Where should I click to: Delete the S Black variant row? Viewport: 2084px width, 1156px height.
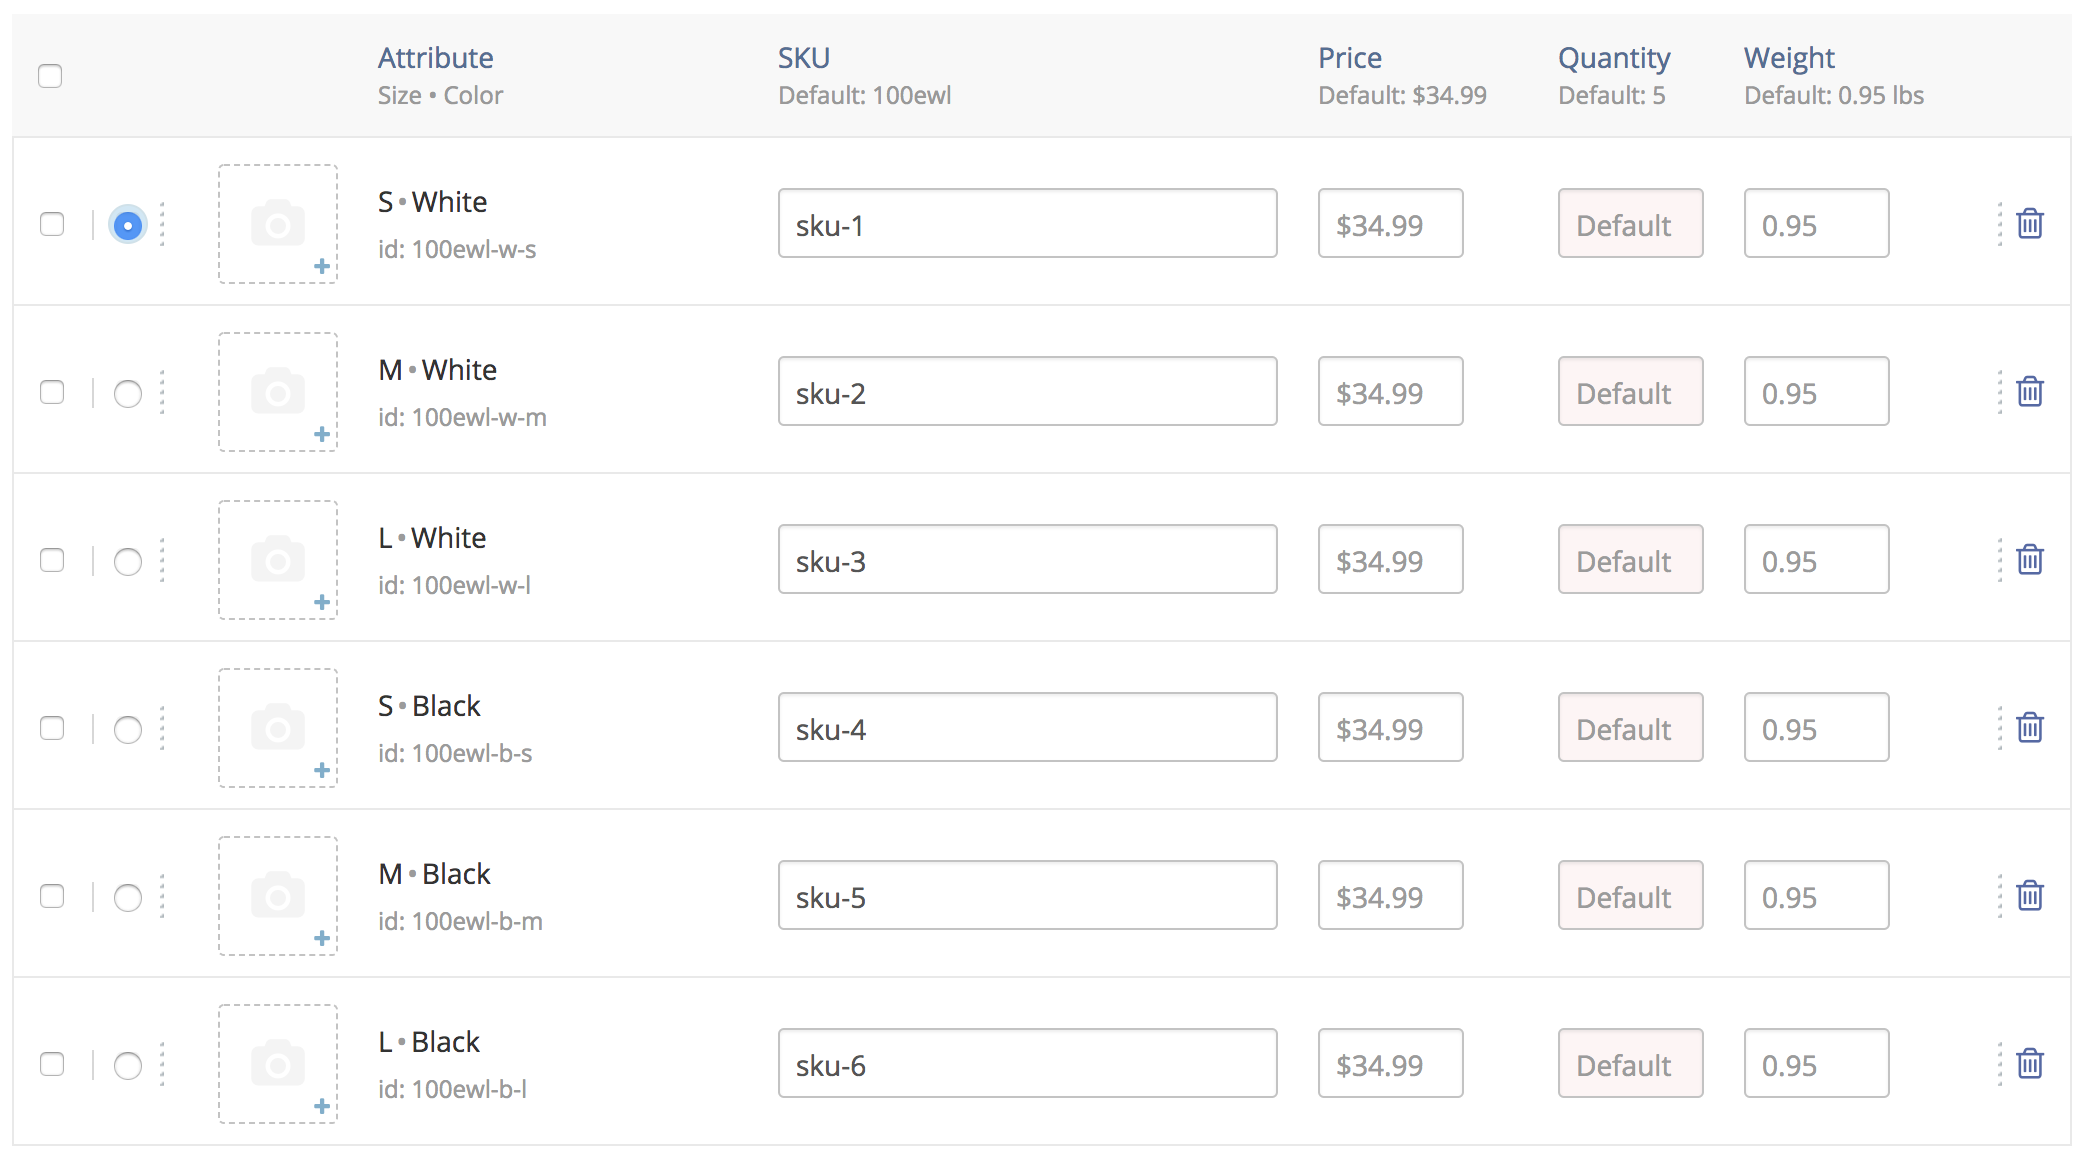pyautogui.click(x=2028, y=728)
